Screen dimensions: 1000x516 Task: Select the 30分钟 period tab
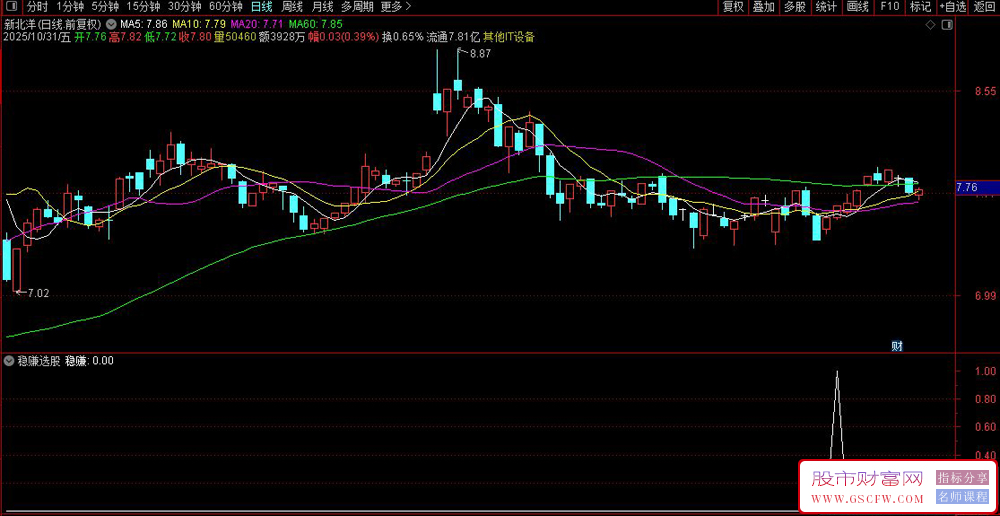click(x=185, y=7)
